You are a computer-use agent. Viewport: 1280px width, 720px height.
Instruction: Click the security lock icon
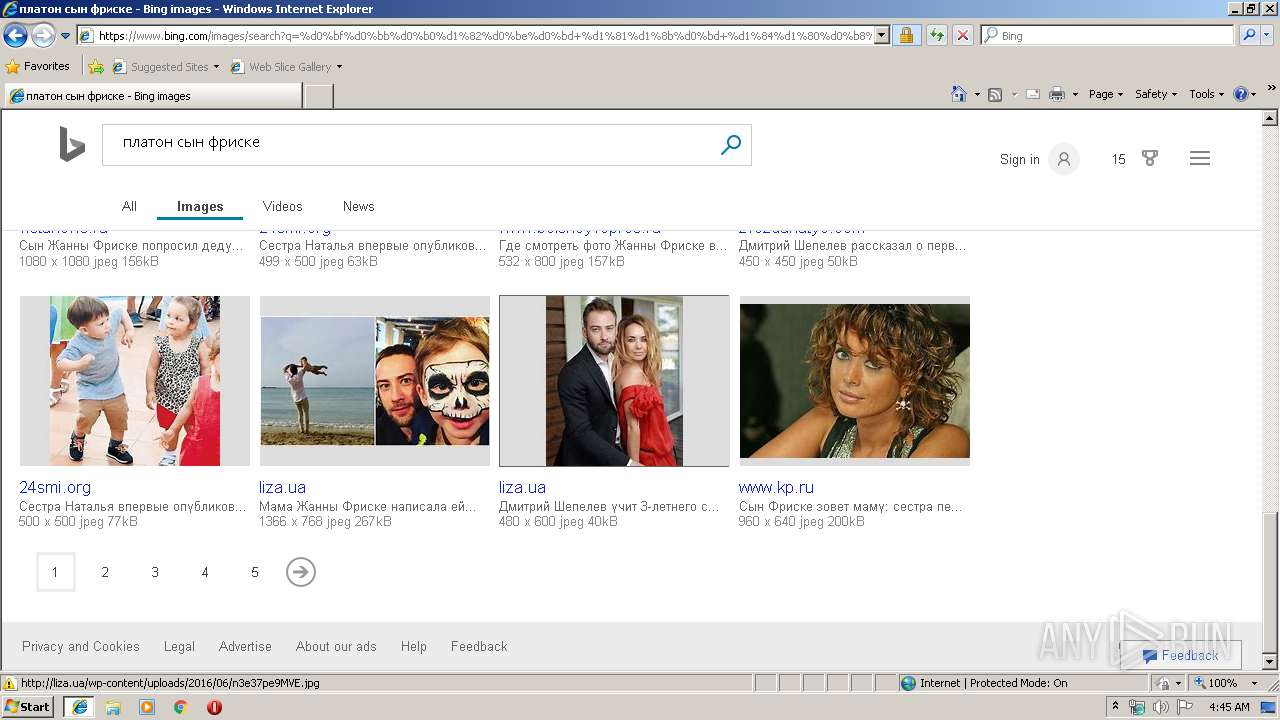906,35
